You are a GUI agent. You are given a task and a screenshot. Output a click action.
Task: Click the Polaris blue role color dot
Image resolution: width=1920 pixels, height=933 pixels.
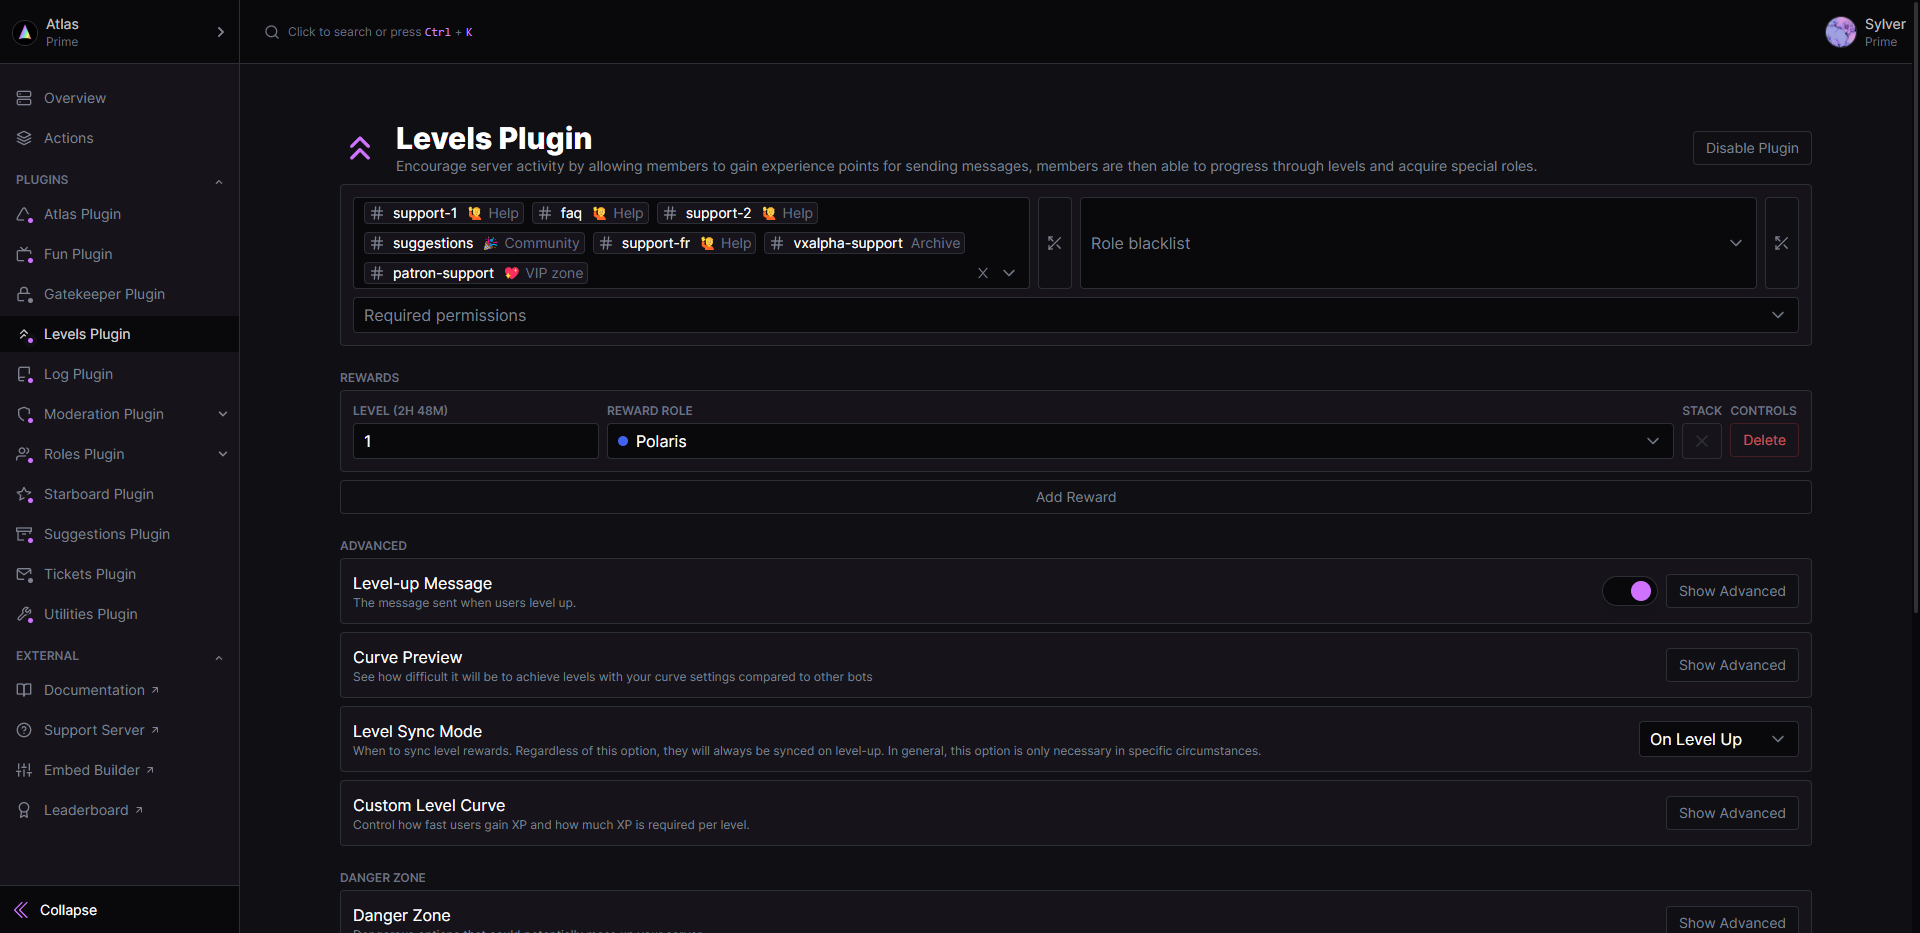[623, 441]
